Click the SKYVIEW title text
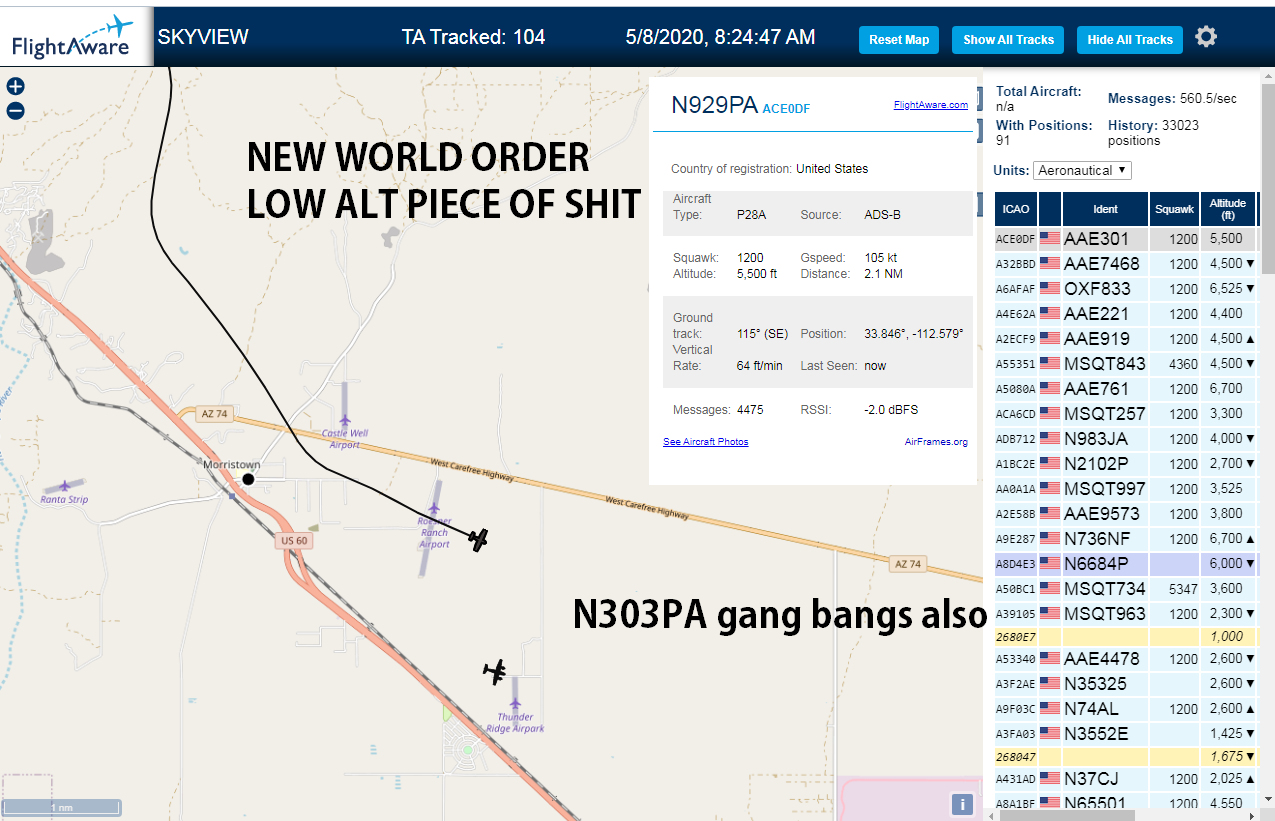 pos(203,38)
